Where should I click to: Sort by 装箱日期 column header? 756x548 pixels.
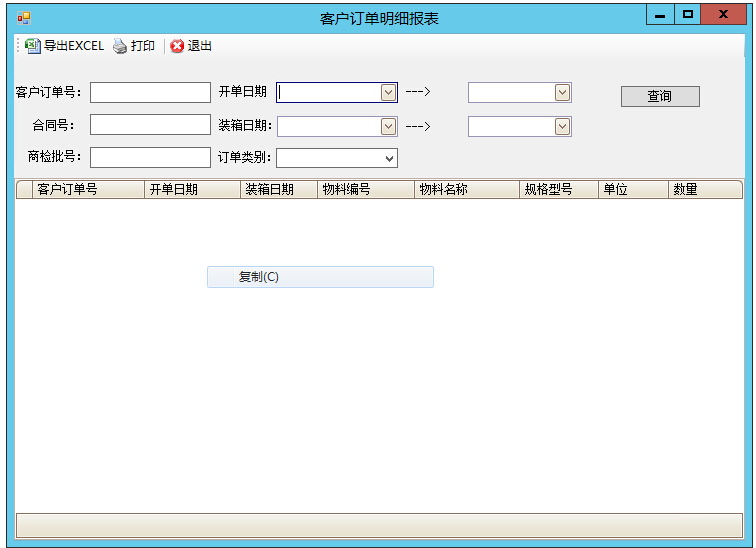279,189
